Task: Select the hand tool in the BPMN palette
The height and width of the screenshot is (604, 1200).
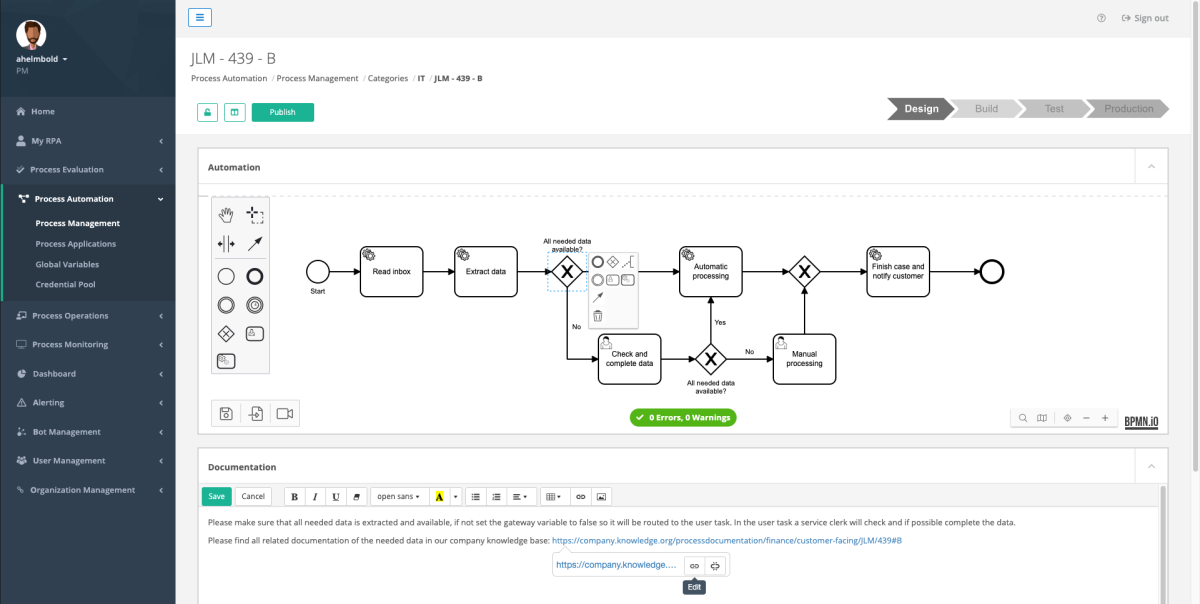Action: 226,214
